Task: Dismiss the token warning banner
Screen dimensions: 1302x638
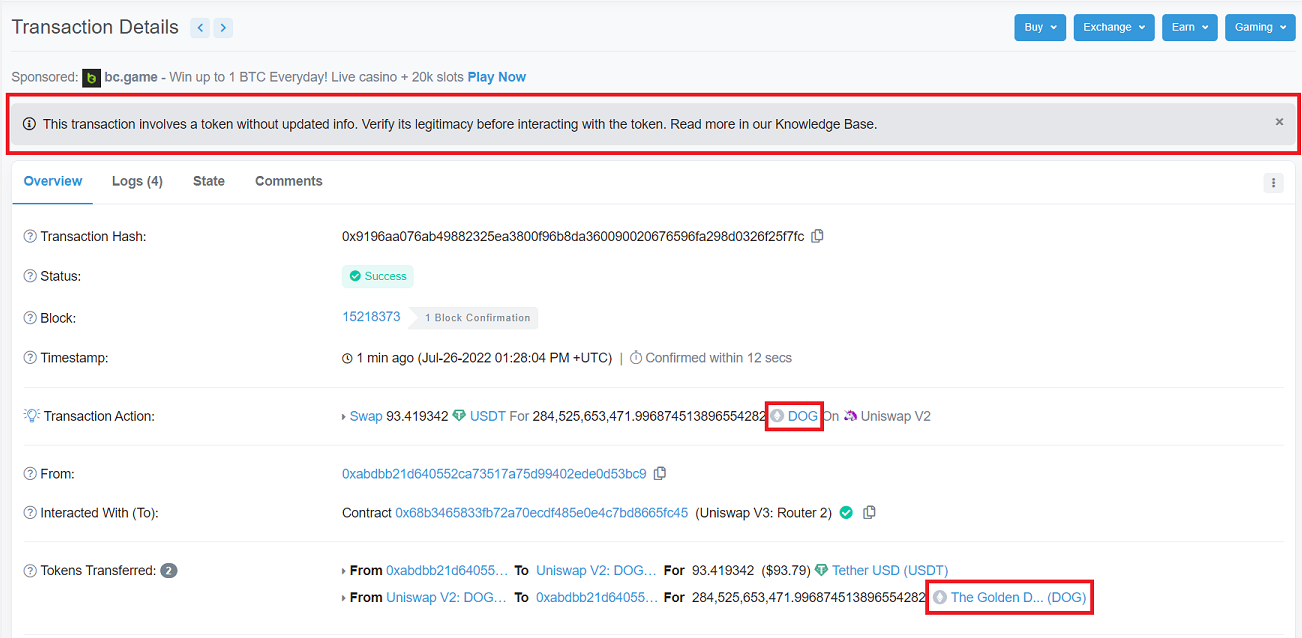Action: 1279,122
